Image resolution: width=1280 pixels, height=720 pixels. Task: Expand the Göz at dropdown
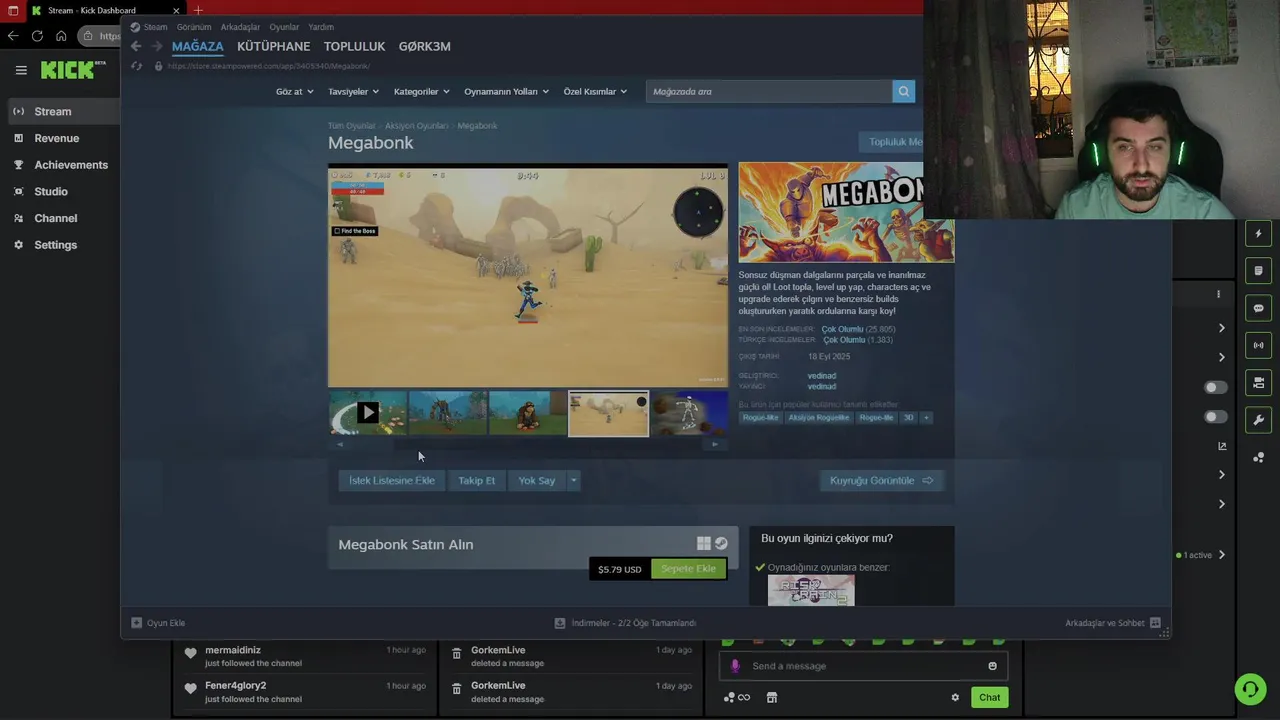click(294, 91)
